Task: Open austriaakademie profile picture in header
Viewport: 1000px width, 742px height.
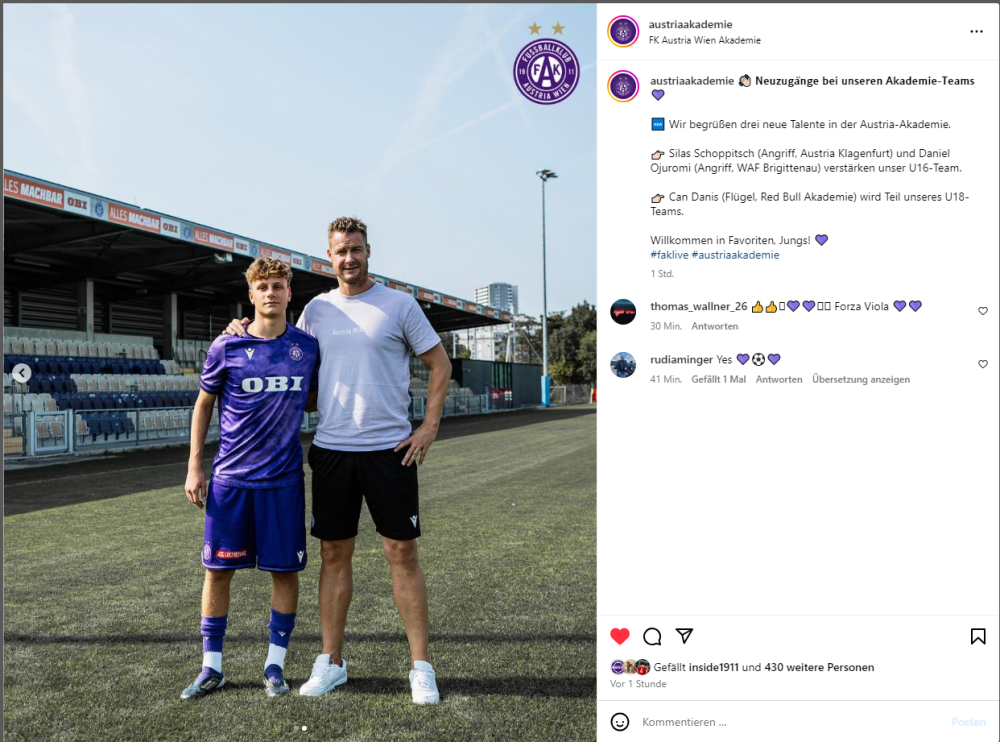Action: [623, 31]
